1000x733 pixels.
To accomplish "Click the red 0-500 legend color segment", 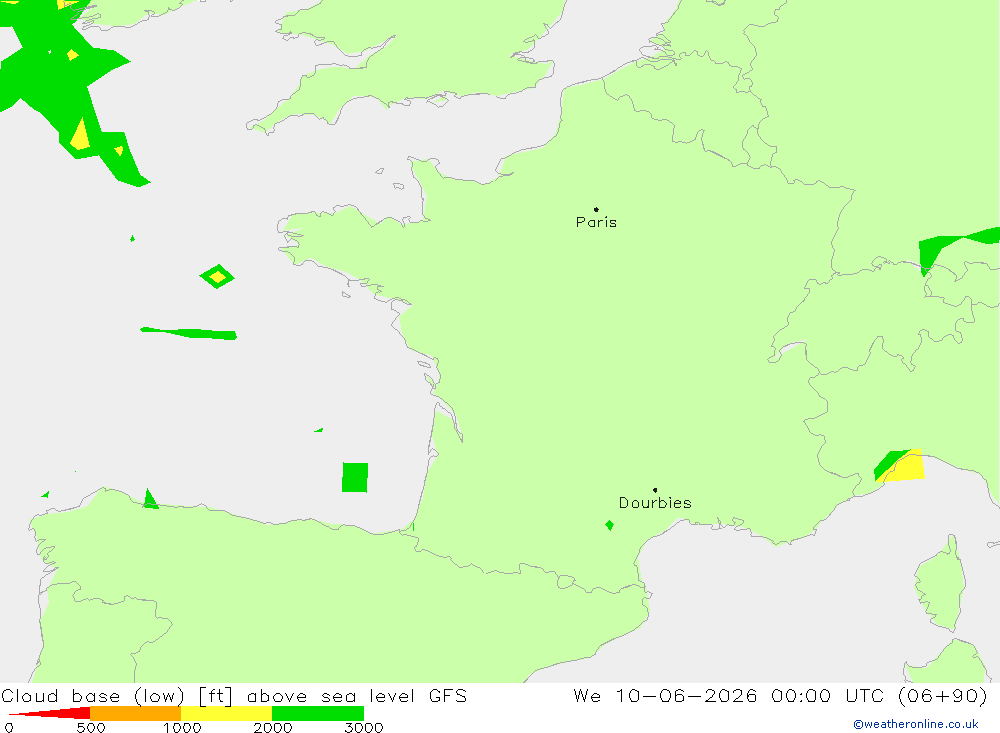I will (49, 713).
